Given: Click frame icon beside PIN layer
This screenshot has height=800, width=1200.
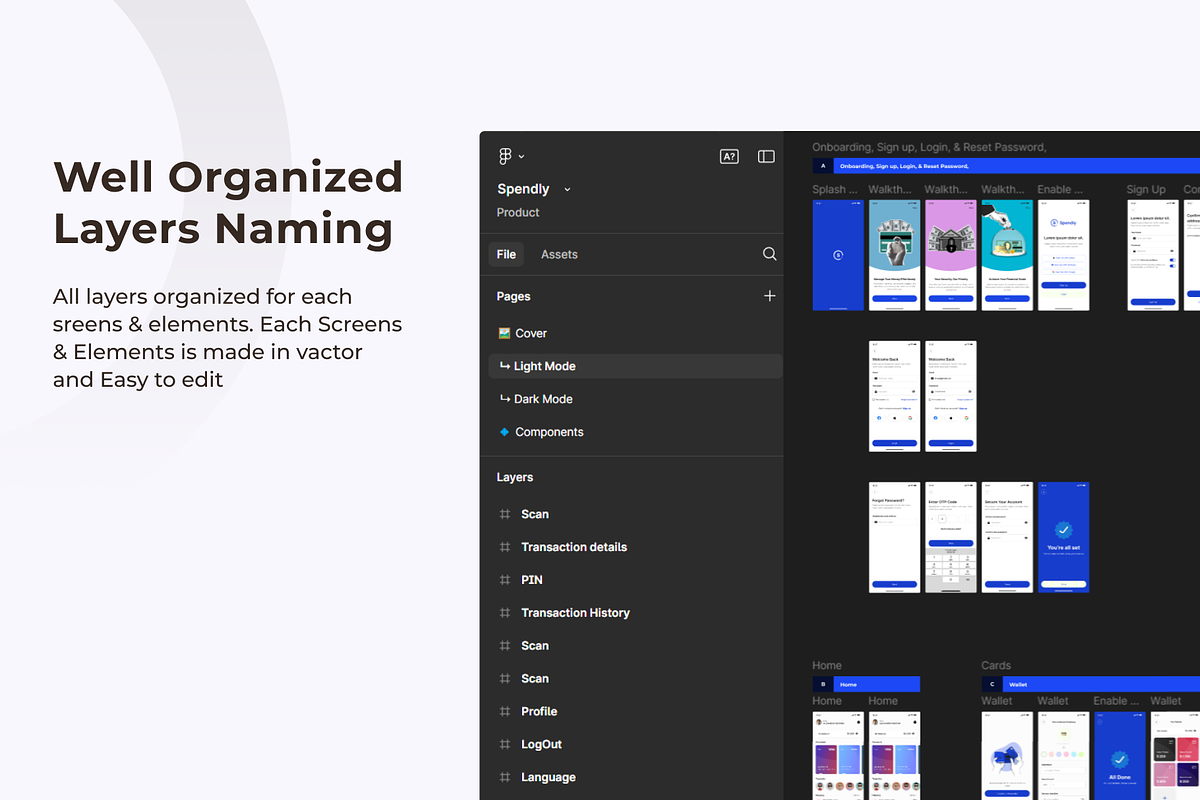Looking at the screenshot, I should [505, 580].
